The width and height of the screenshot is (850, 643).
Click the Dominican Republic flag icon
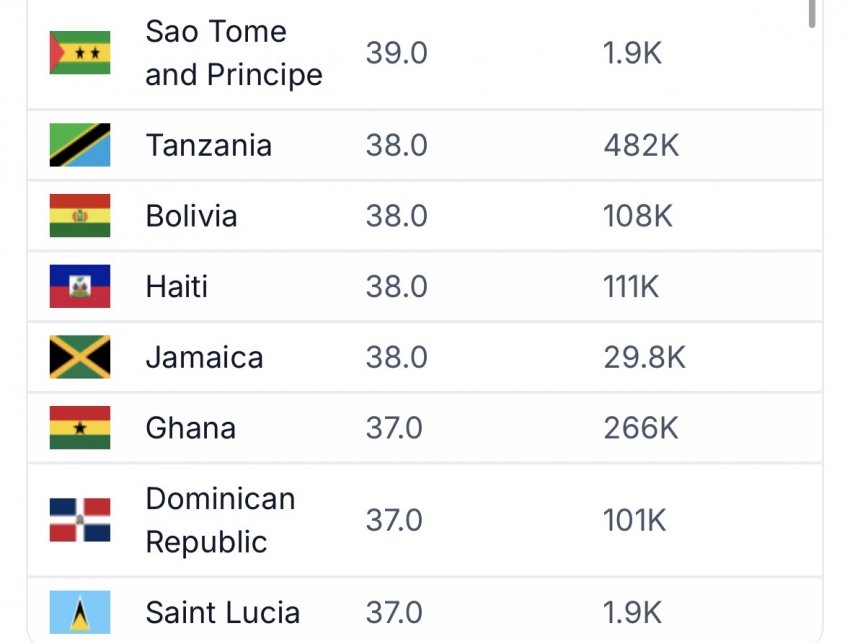(80, 520)
